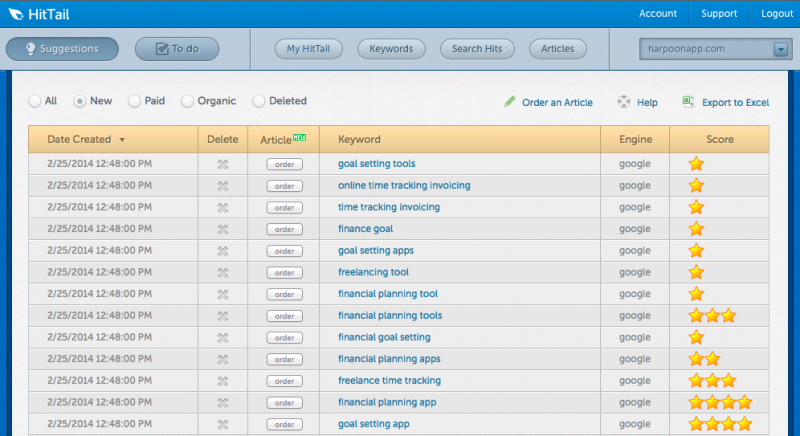This screenshot has height=436, width=800.
Task: Click the Help lifebuoy icon
Action: (x=623, y=101)
